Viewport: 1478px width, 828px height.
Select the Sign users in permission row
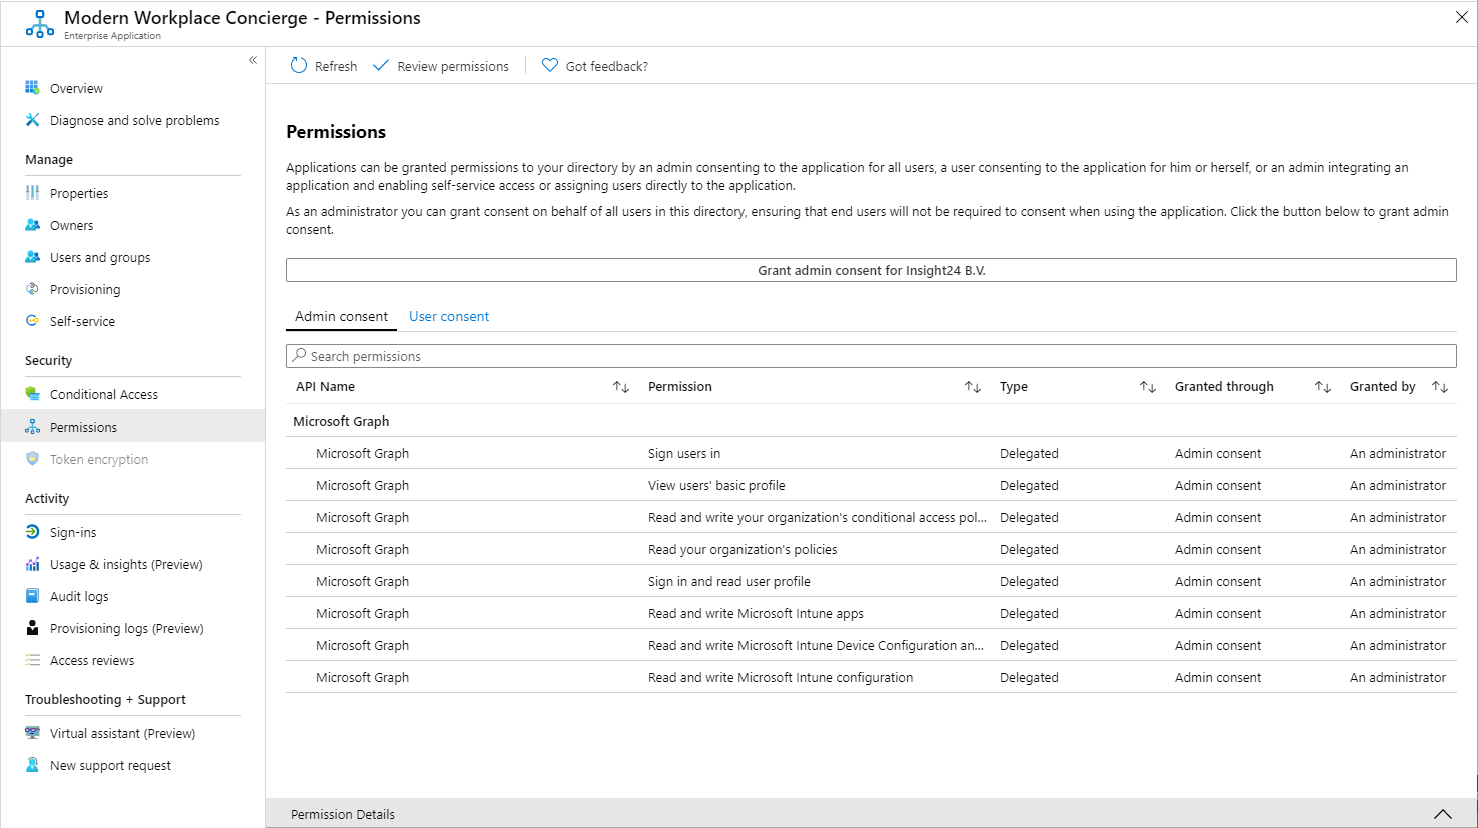(871, 453)
